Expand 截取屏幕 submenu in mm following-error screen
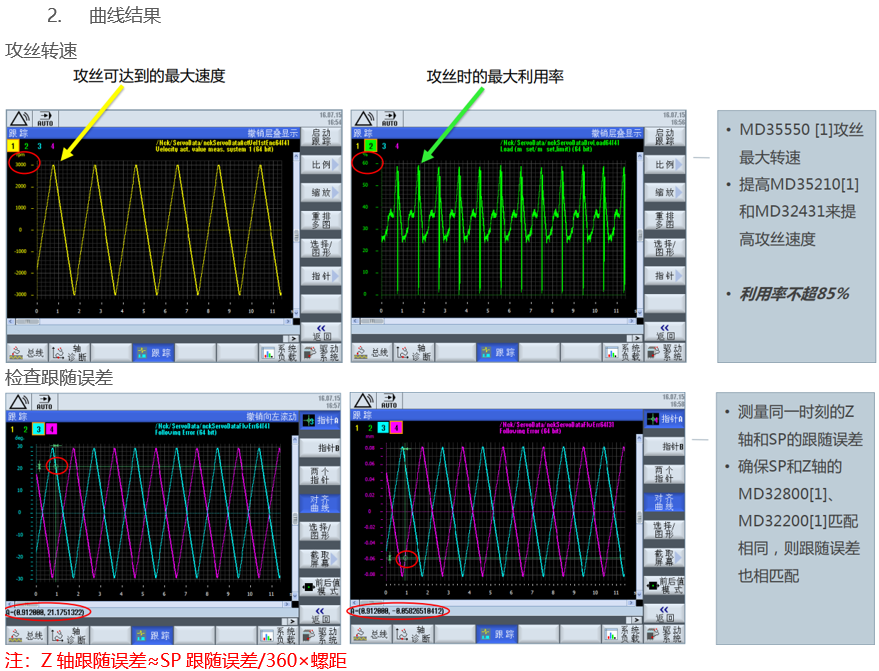Viewport: 879px width, 671px height. 664,558
